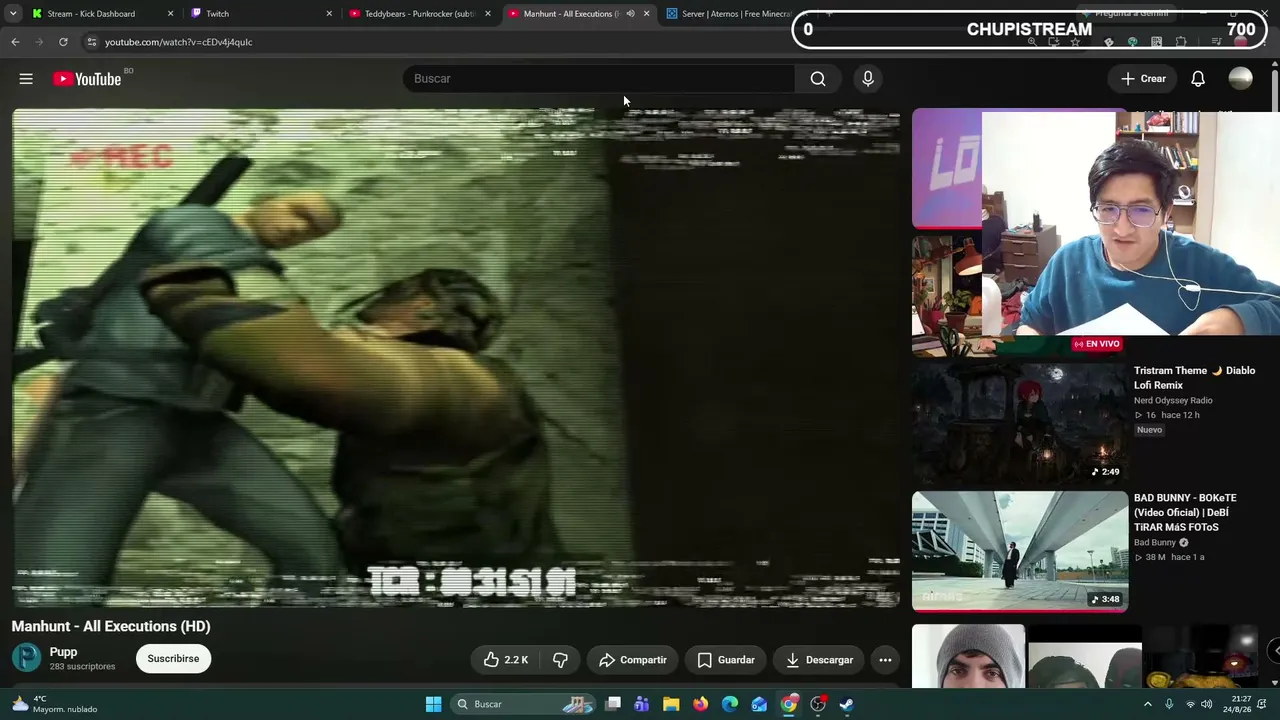The image size is (1280, 720).
Task: Mute the Manhunt tab via speaker icon
Action: (x=630, y=14)
